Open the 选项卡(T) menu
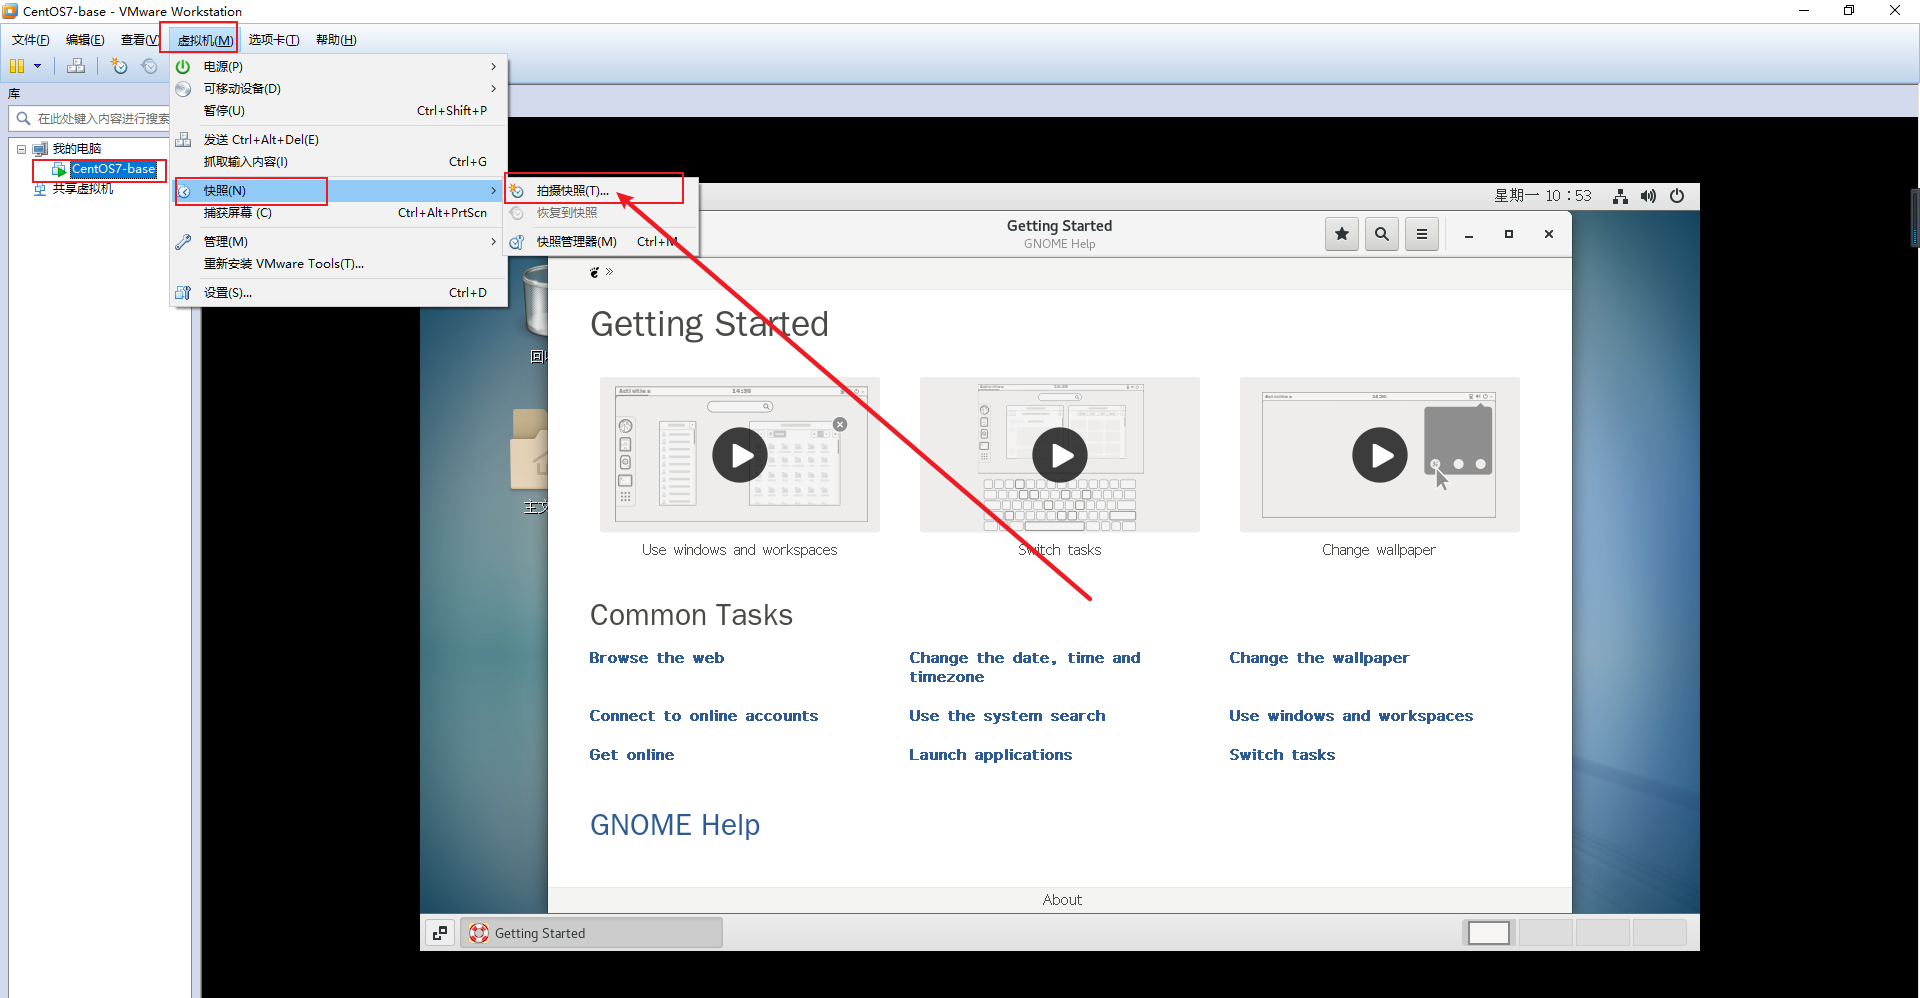Screen dimensions: 1920x998 pyautogui.click(x=274, y=40)
